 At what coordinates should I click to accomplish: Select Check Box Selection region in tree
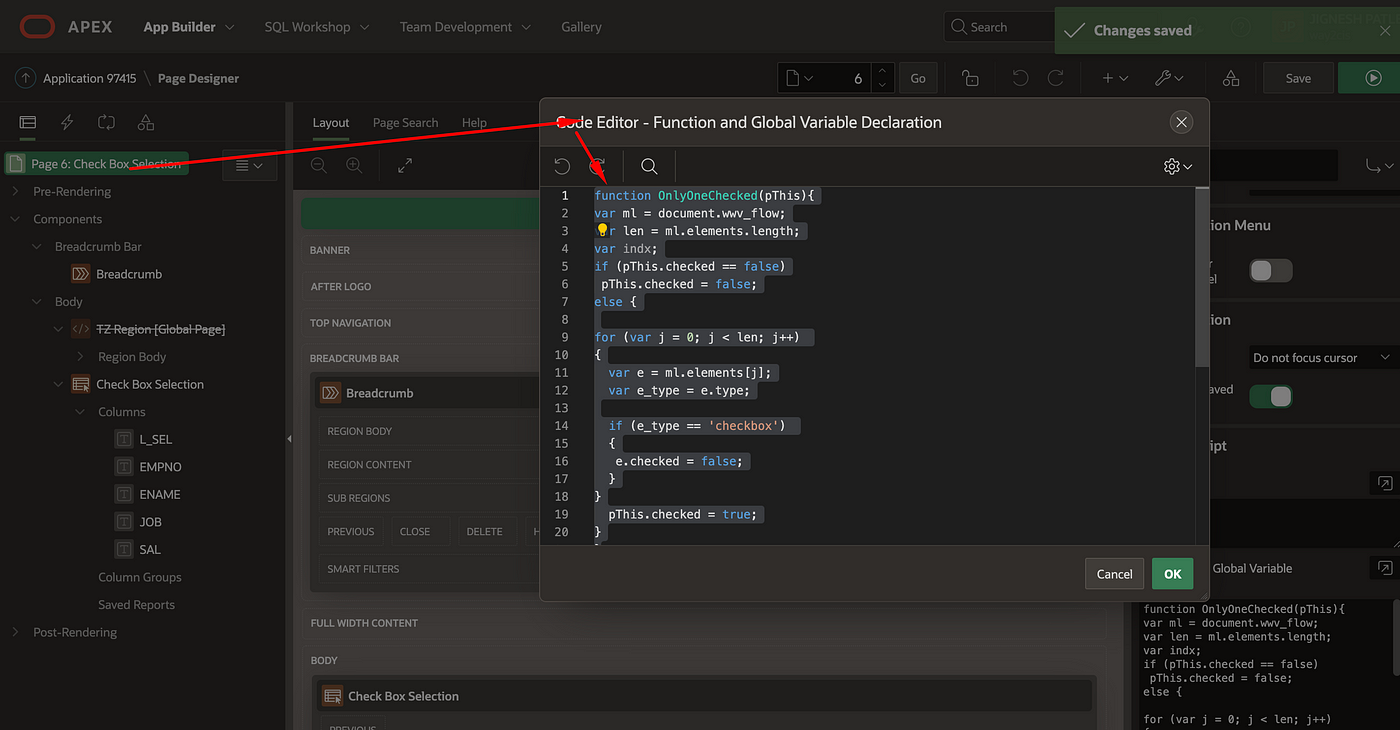(137, 384)
